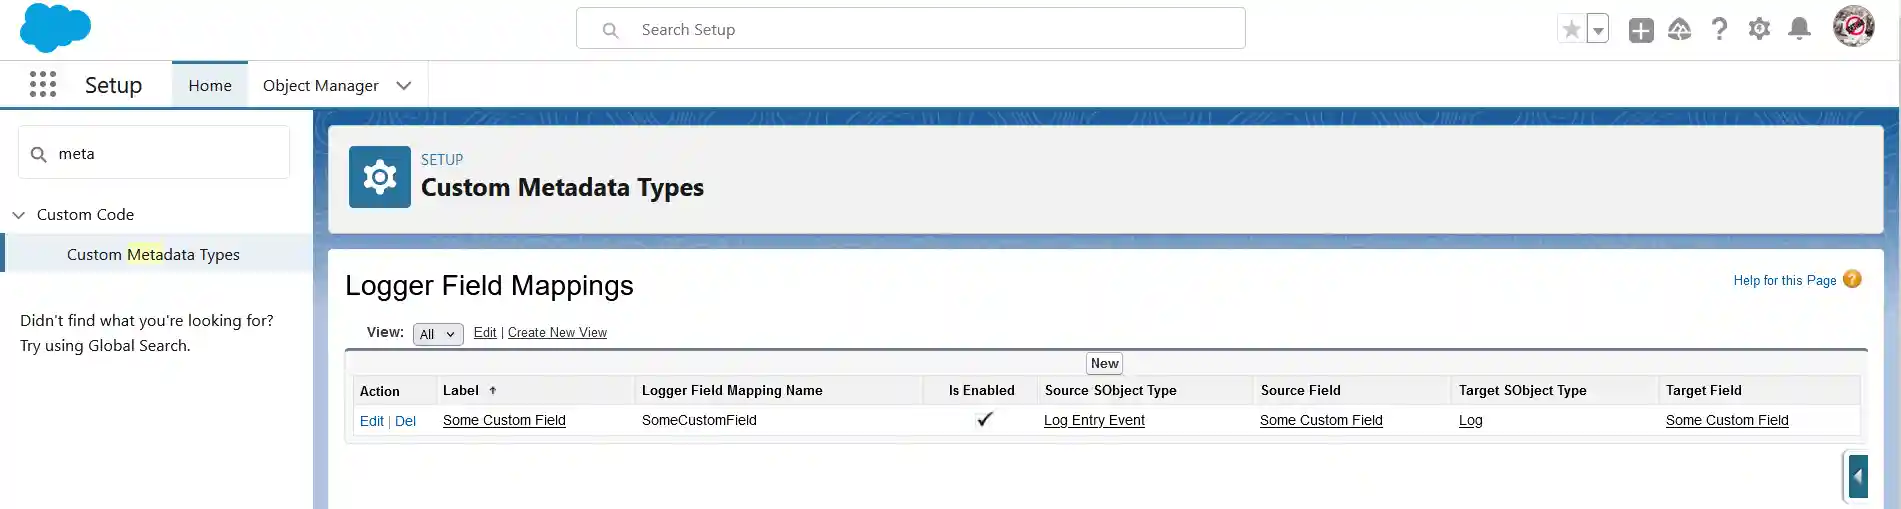Select Custom Metadata Types in sidebar
The height and width of the screenshot is (509, 1901).
153,254
